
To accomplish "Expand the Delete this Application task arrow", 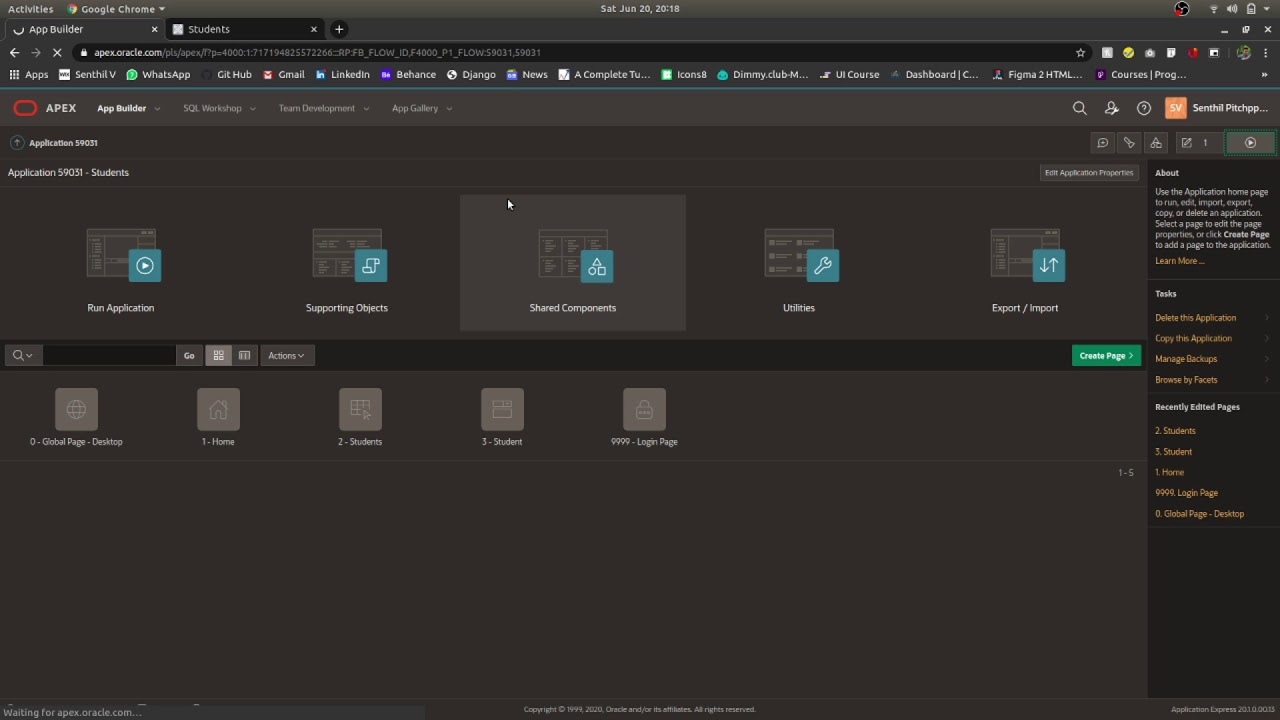I will 1267,318.
